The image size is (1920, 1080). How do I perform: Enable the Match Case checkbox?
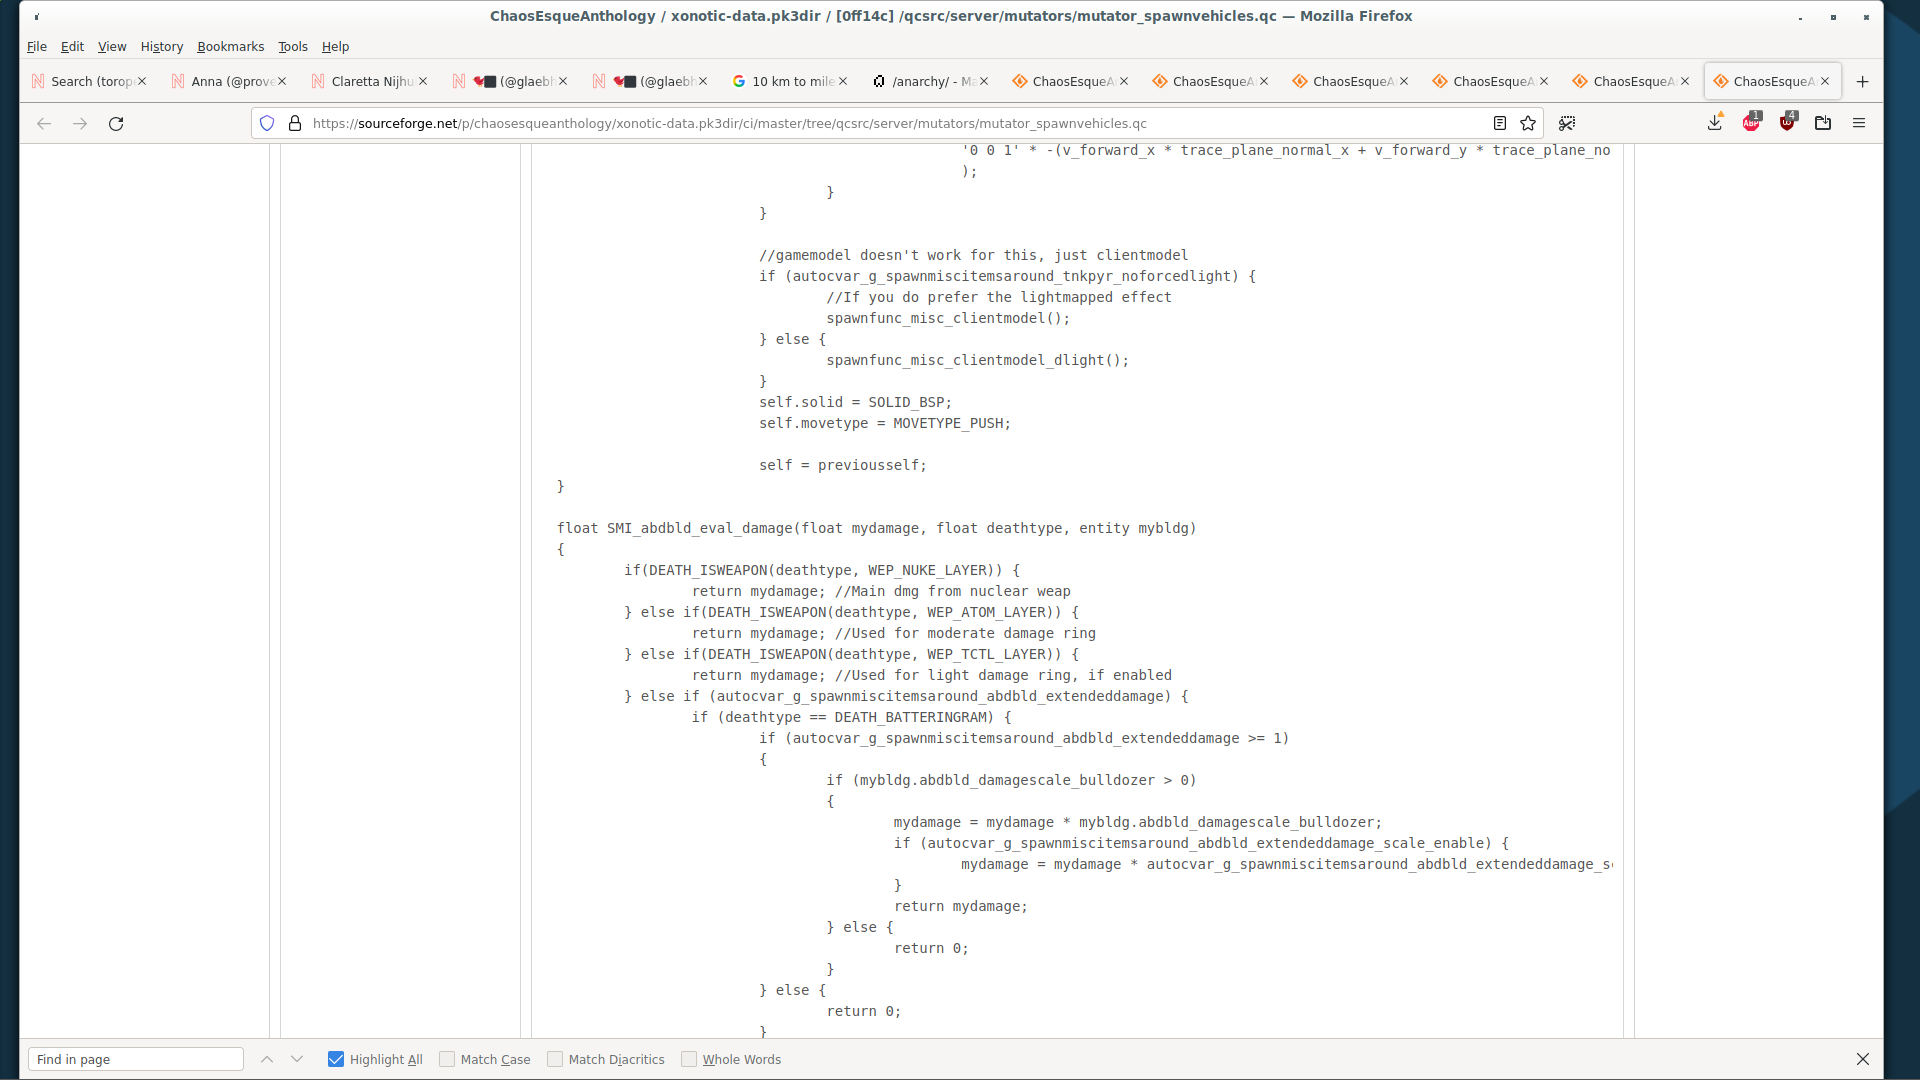447,1059
